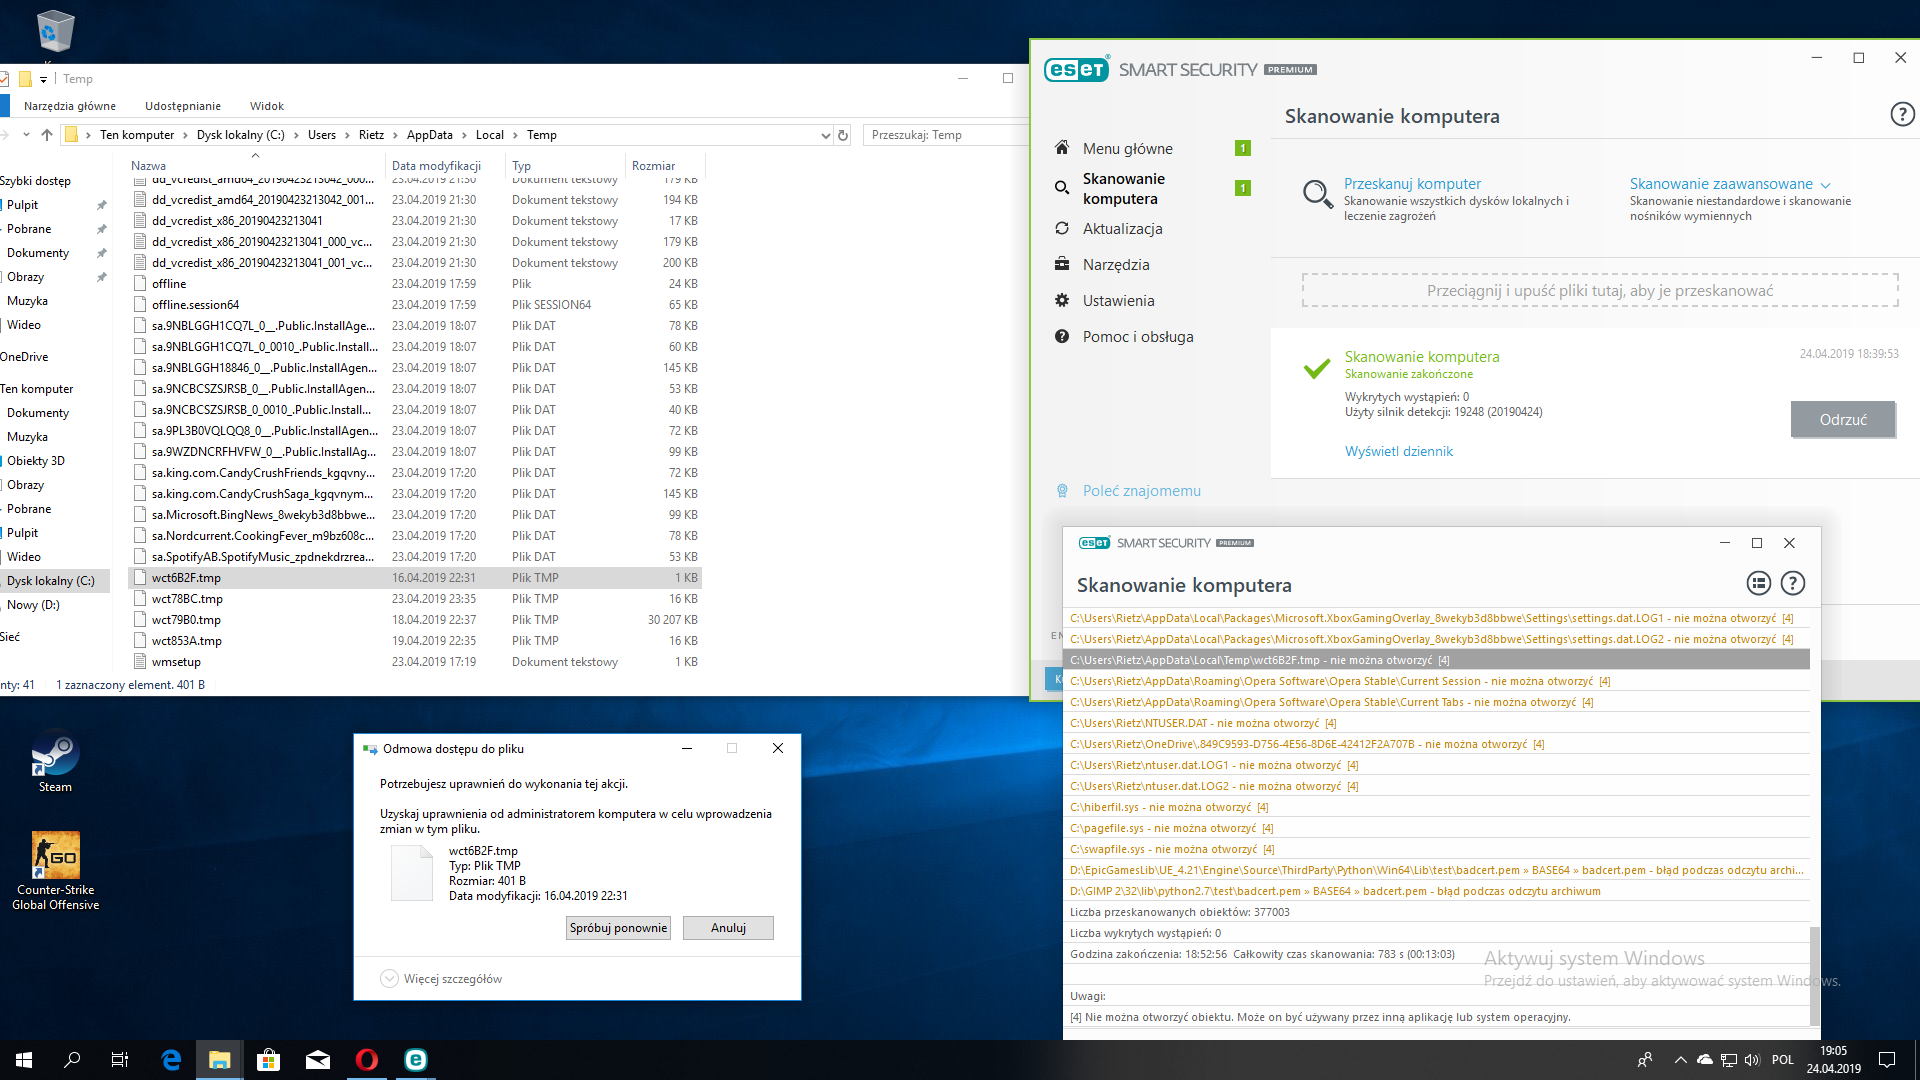Select hiberfil.sys log entry in scan log
Viewport: 1920px width, 1080px height.
click(1436, 806)
